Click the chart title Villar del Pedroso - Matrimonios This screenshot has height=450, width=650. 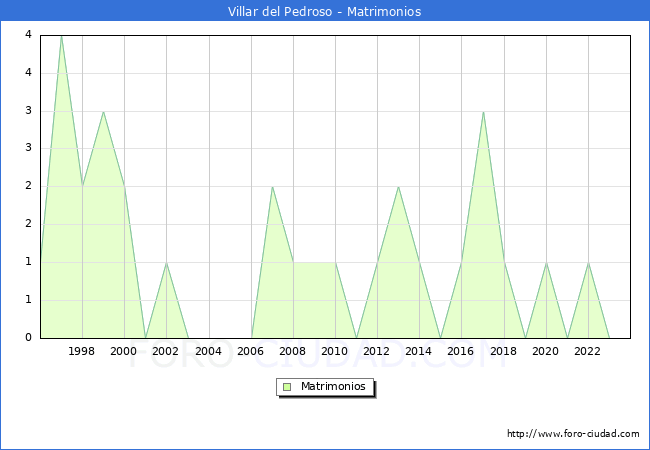click(x=325, y=11)
